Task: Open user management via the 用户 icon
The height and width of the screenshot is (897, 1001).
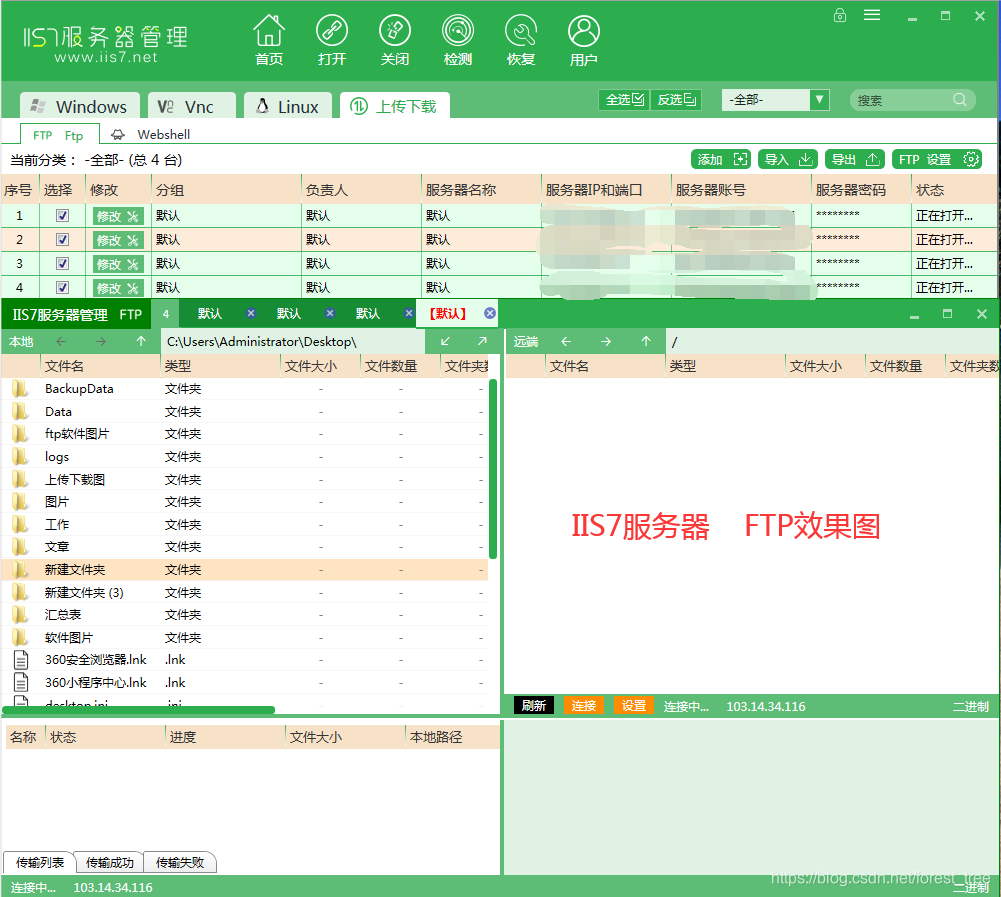Action: click(x=583, y=40)
